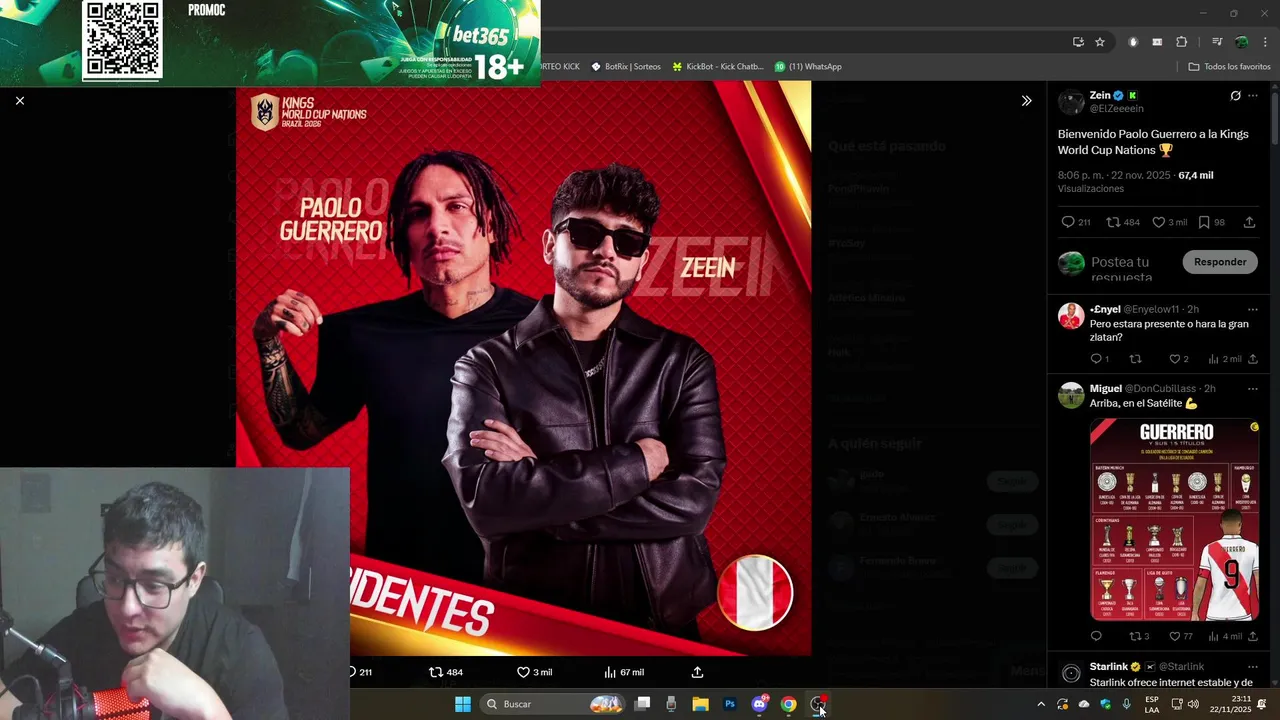Open Chrome profile avatar
This screenshot has width=1280, height=720.
pyautogui.click(x=1241, y=42)
